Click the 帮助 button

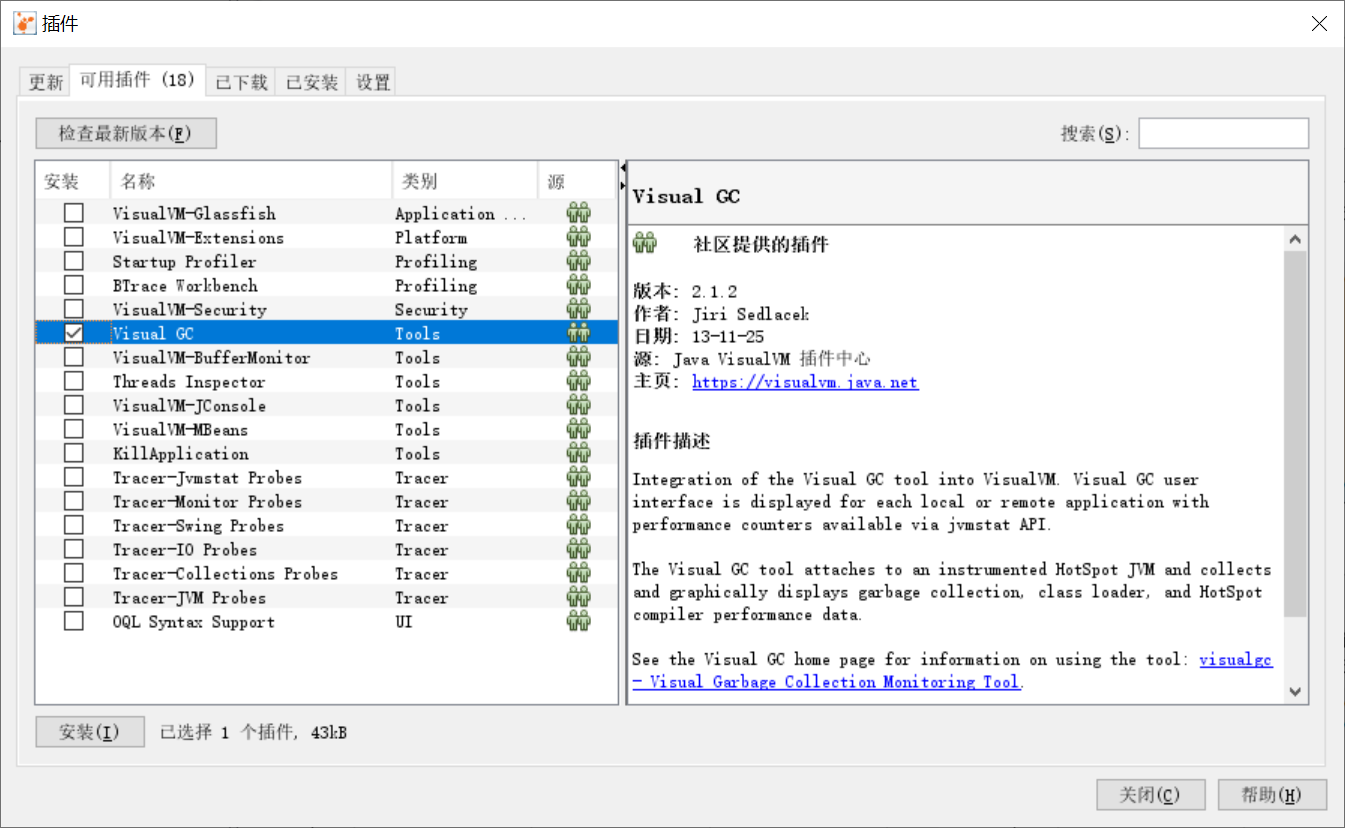click(1272, 795)
